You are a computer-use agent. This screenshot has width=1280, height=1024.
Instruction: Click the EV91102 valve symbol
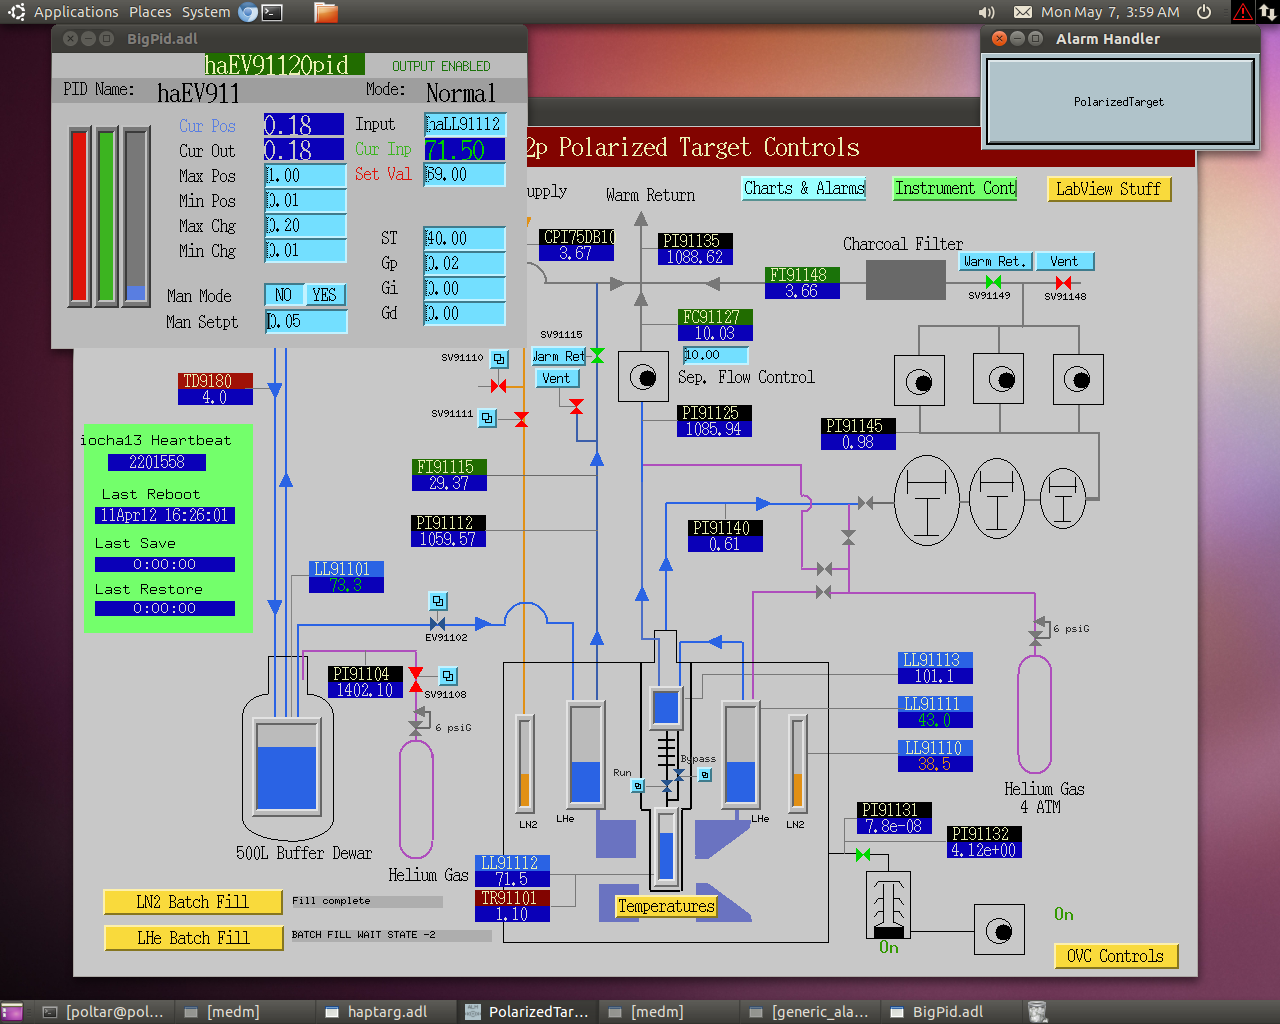(437, 624)
